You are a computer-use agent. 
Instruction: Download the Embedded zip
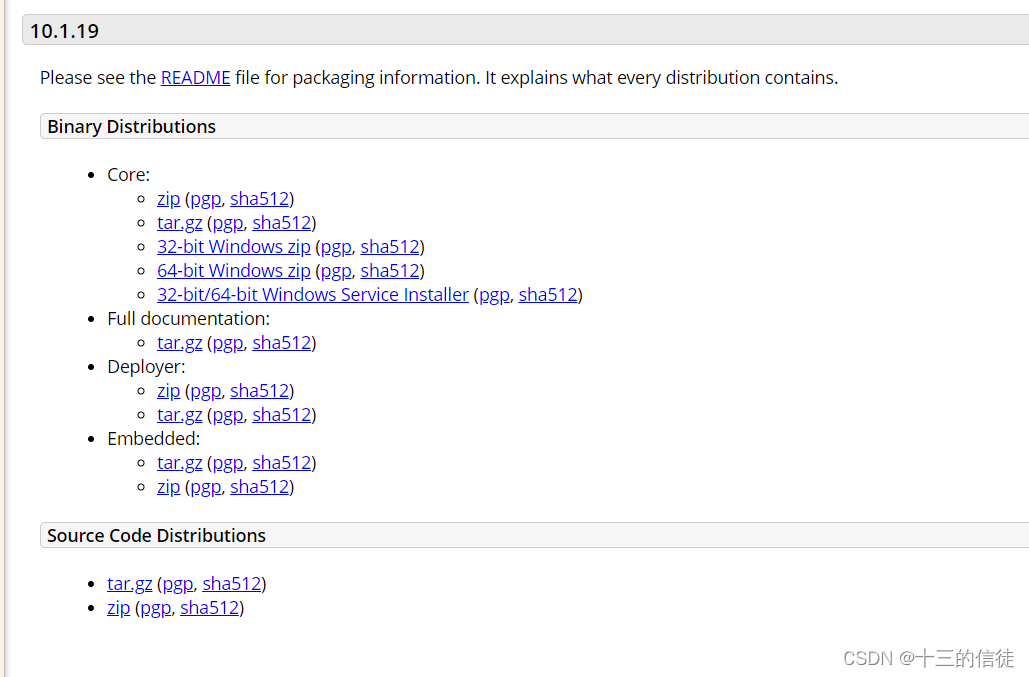[168, 487]
